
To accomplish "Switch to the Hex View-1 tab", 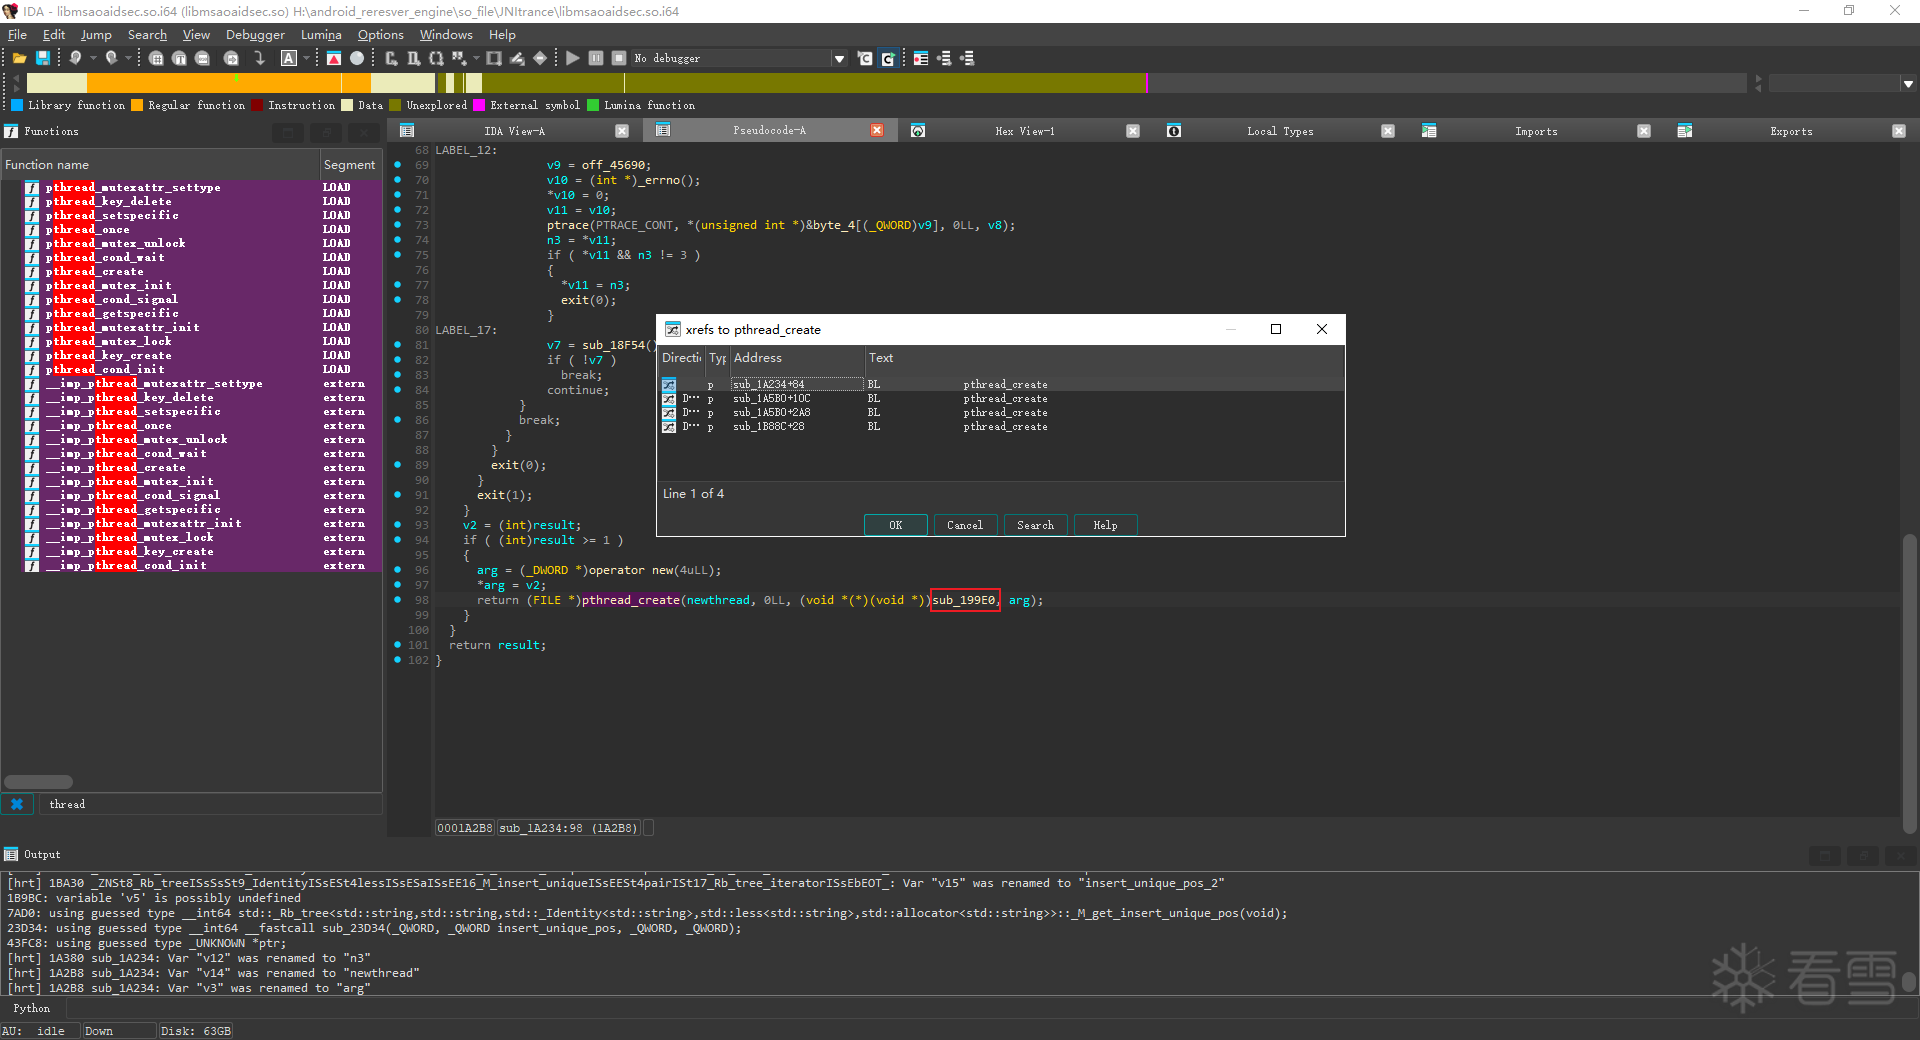I will pos(1024,131).
